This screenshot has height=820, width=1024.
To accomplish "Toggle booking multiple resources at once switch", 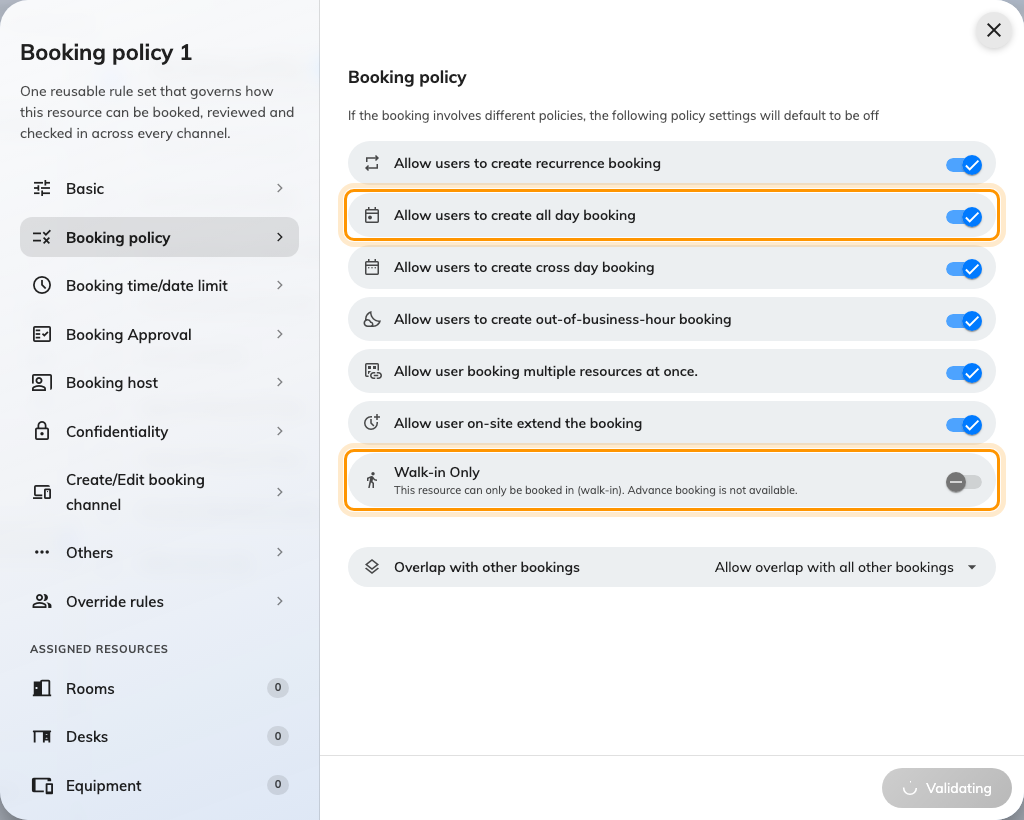I will coord(964,372).
